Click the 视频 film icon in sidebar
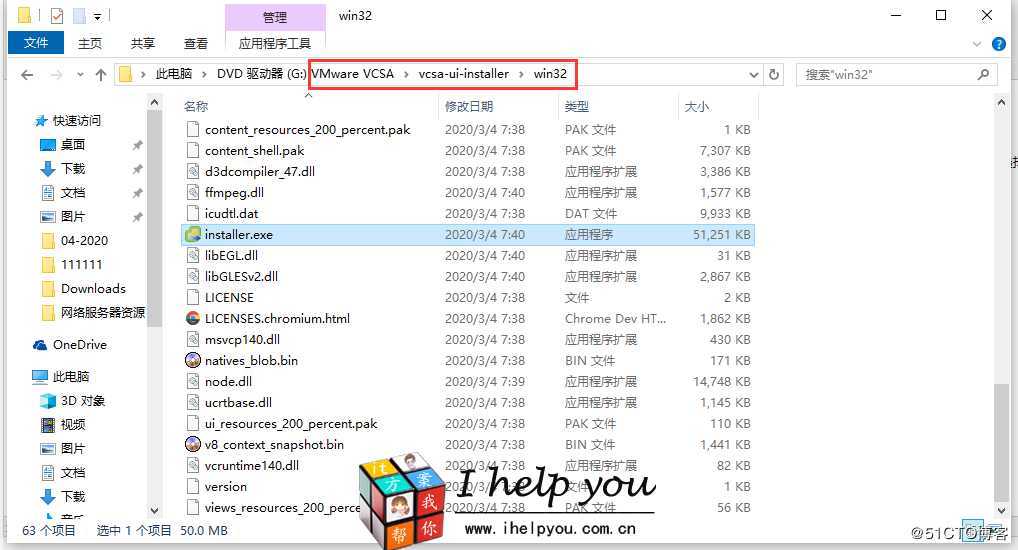The width and height of the screenshot is (1018, 550). [x=48, y=425]
